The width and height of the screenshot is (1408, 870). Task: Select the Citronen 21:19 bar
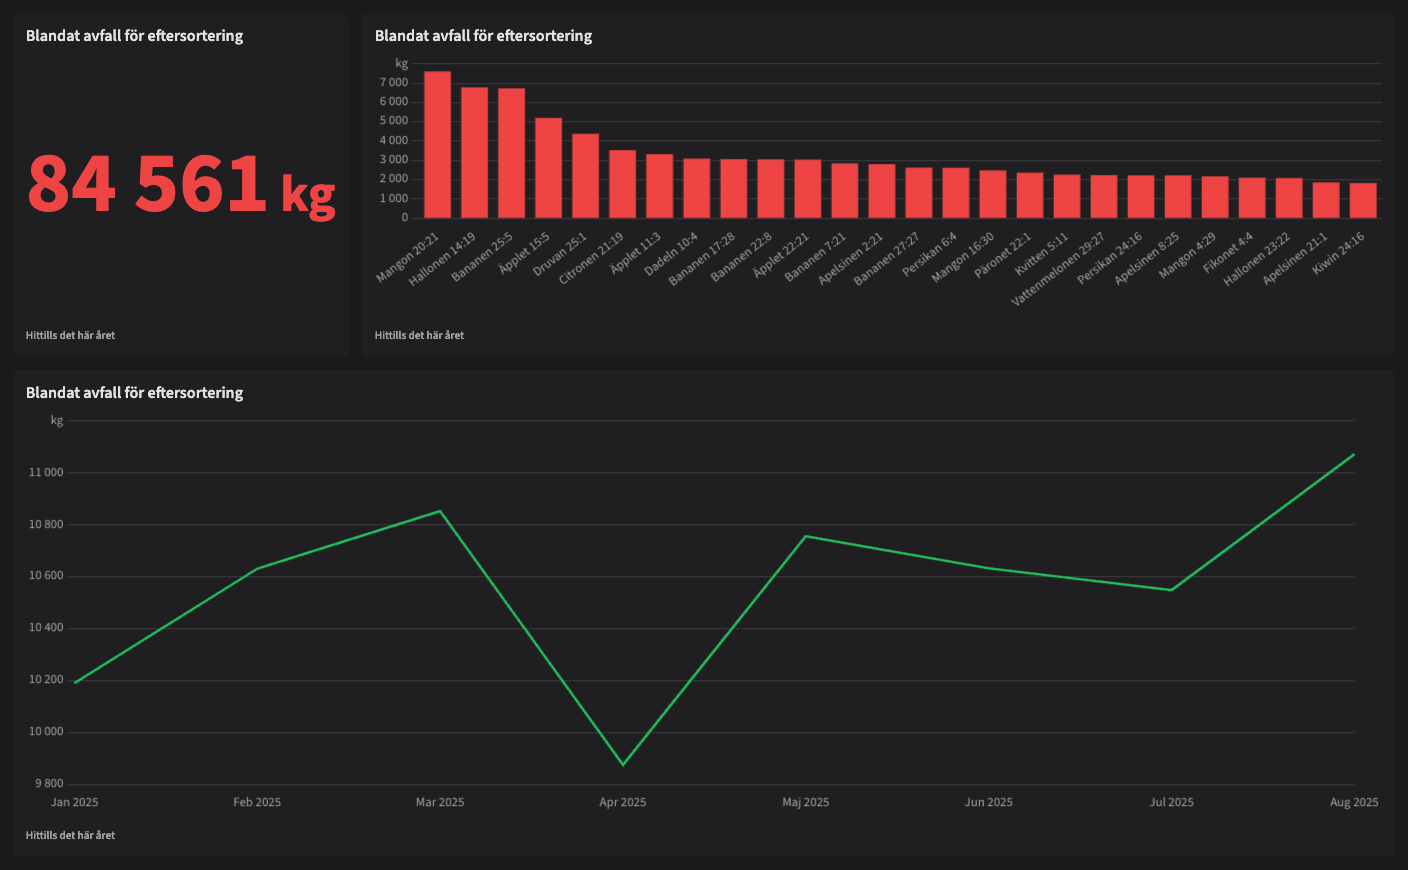pos(622,184)
